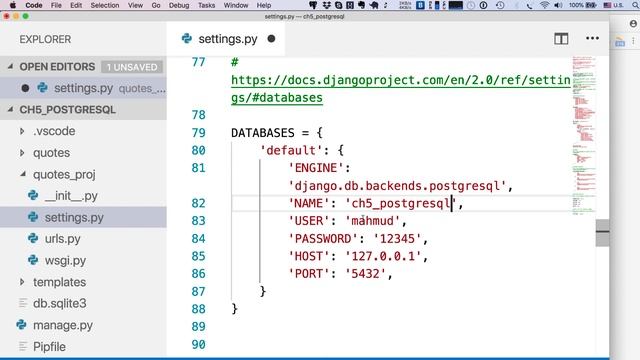Collapse the CH5_POSTGRESQL section
The width and height of the screenshot is (640, 360).
click(x=11, y=109)
